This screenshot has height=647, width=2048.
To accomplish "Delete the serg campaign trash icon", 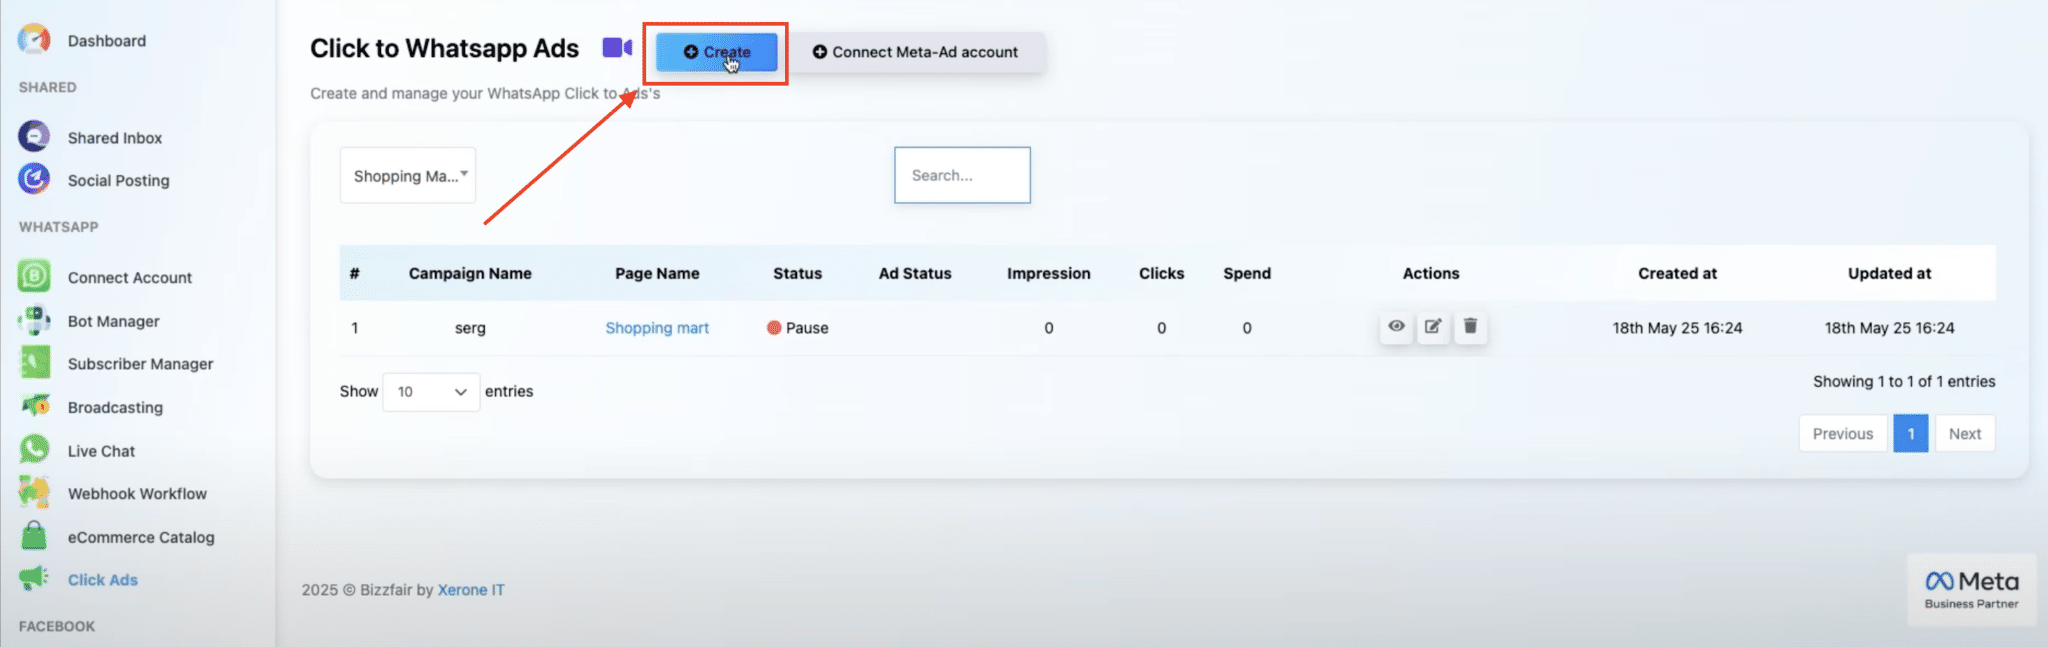I will coord(1470,326).
